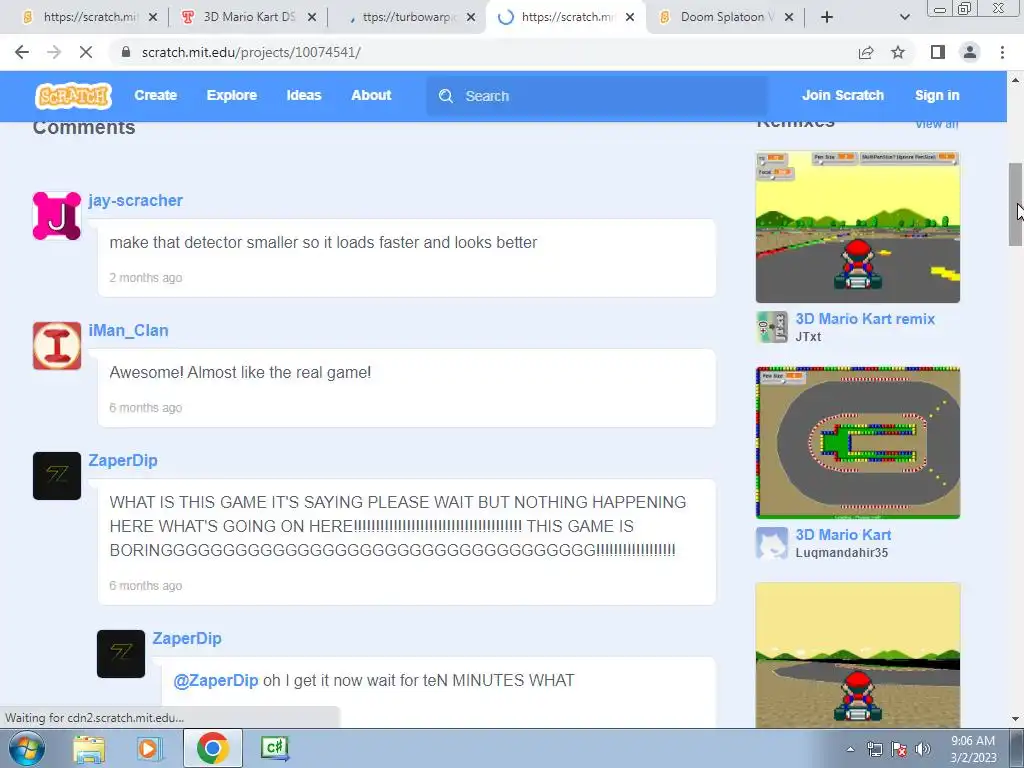Click the Scratch search field
This screenshot has width=1024, height=768.
coord(597,96)
